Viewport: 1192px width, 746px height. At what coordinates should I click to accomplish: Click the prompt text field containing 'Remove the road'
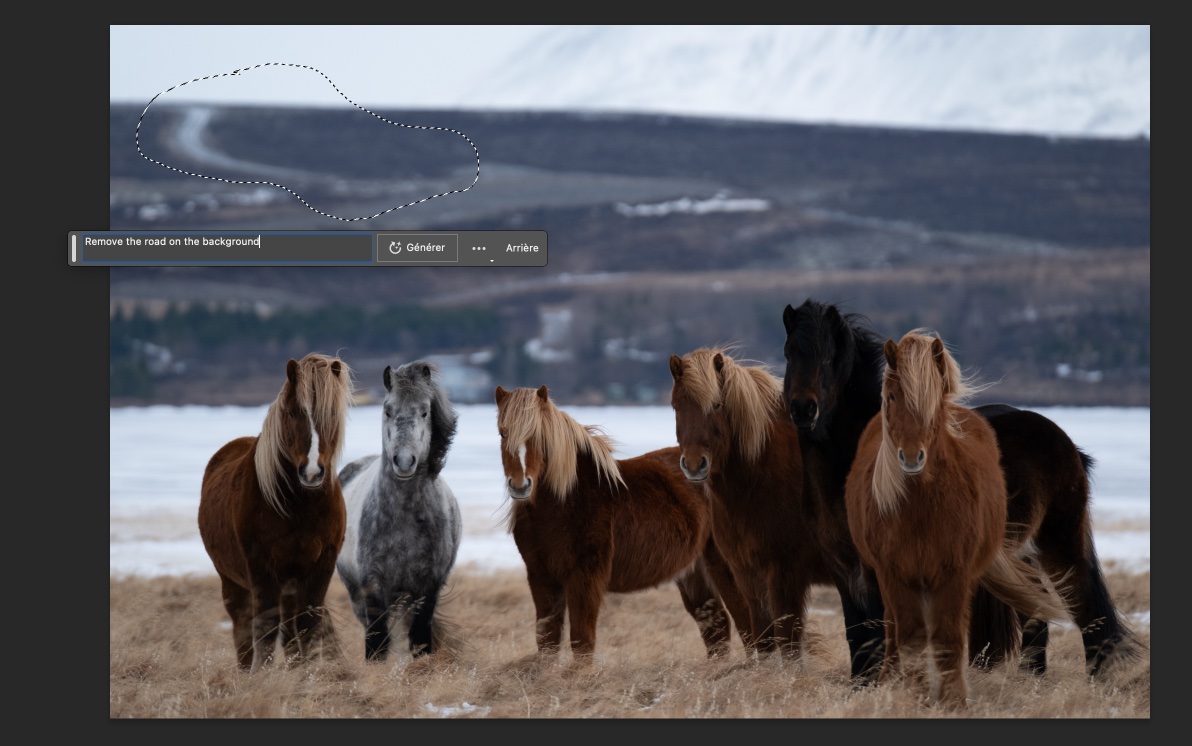pos(226,247)
